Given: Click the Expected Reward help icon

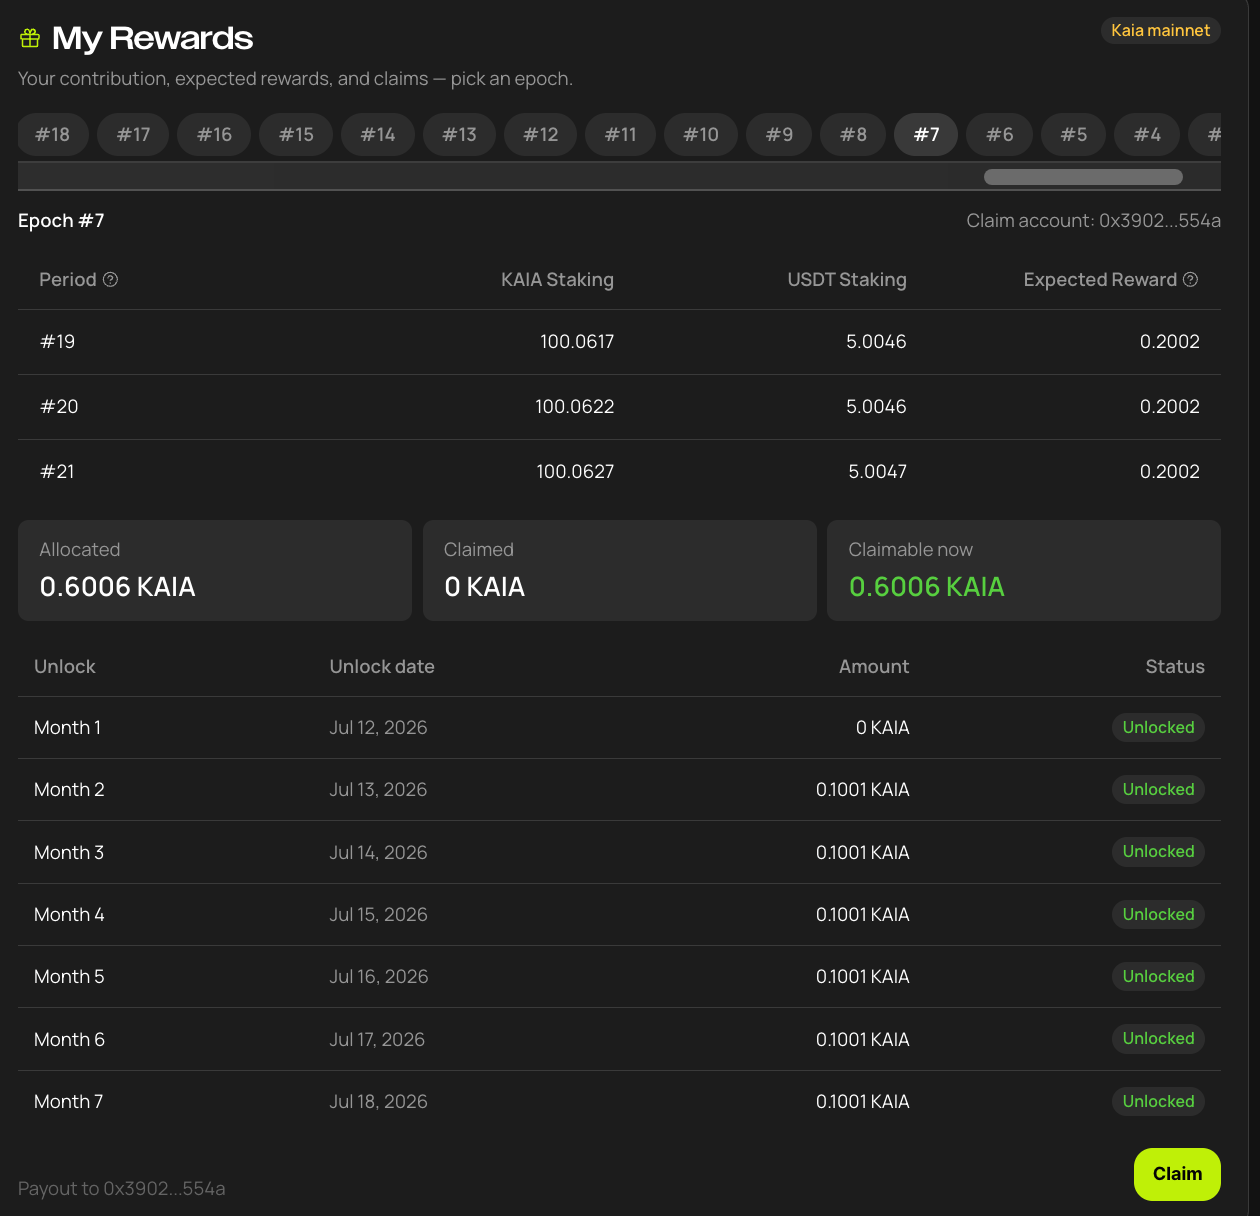Looking at the screenshot, I should (1190, 280).
